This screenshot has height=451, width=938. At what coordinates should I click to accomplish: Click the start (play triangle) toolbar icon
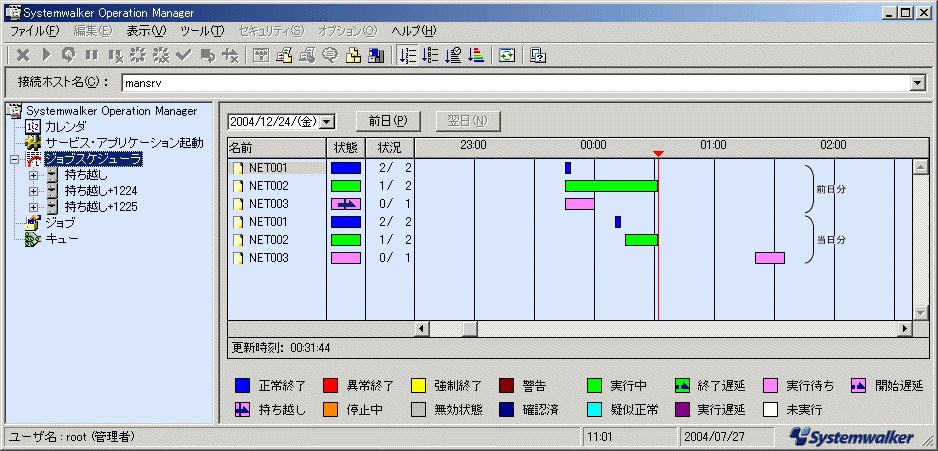[x=47, y=56]
